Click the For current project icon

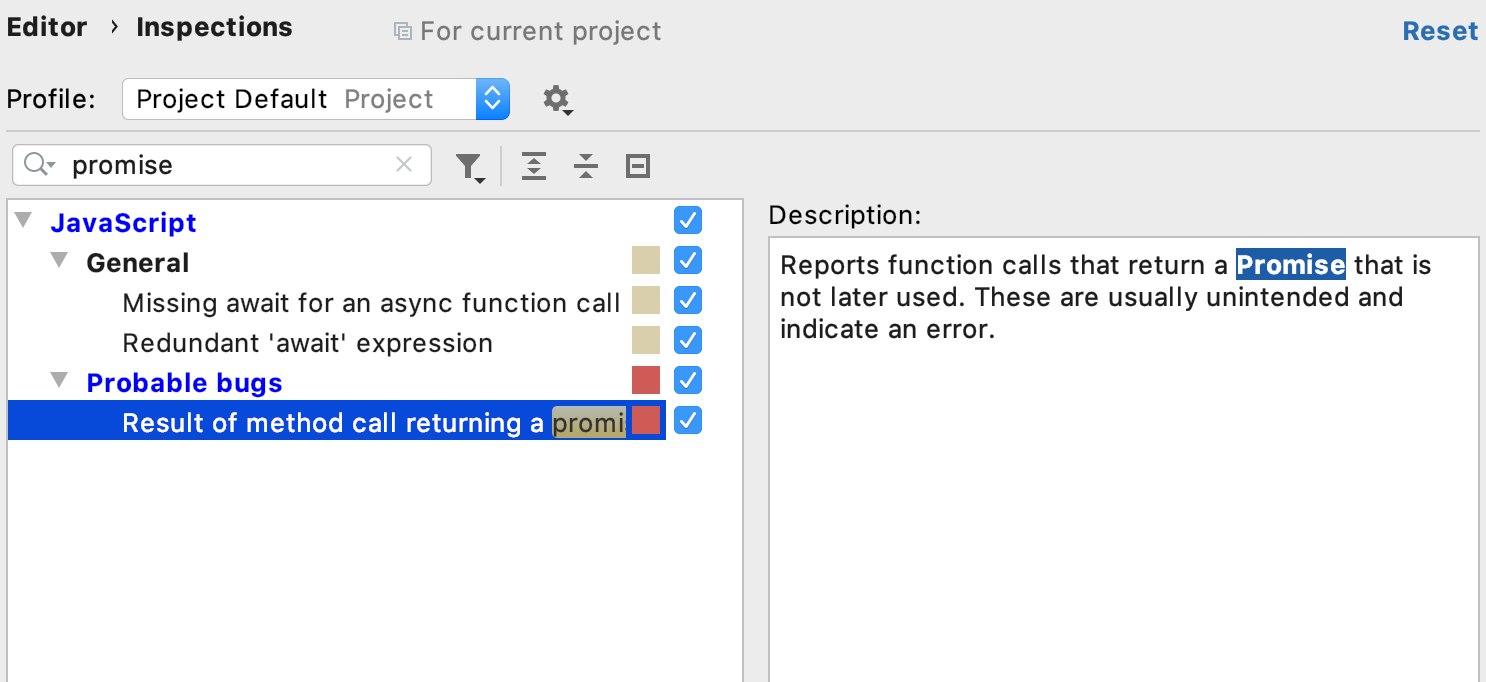[x=403, y=32]
